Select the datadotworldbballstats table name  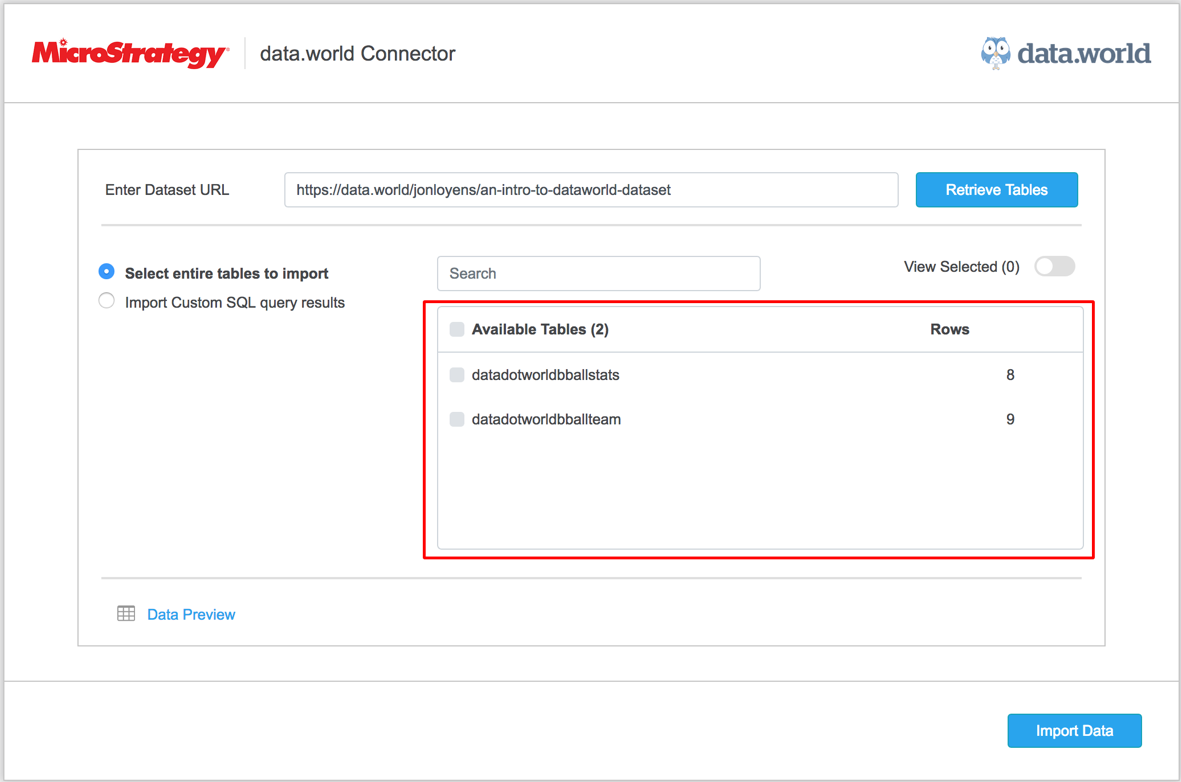(x=545, y=375)
